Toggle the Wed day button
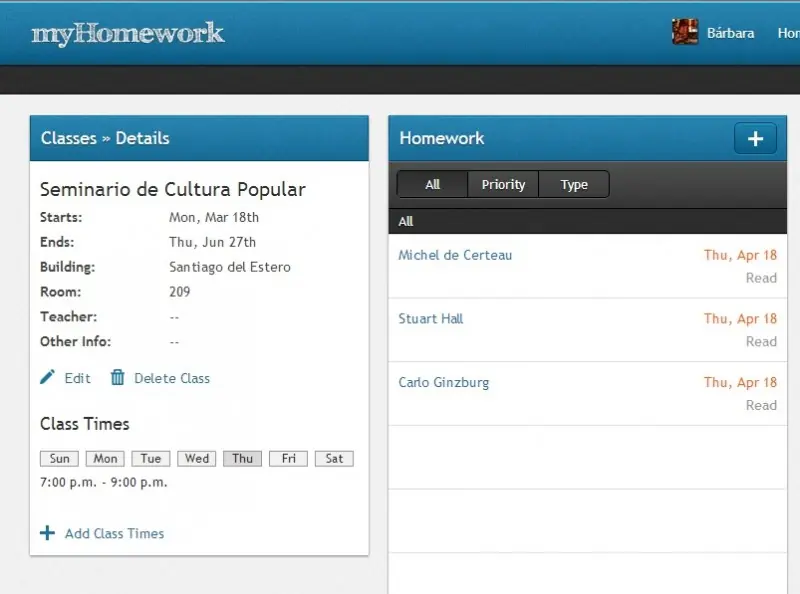This screenshot has height=594, width=800. point(197,459)
